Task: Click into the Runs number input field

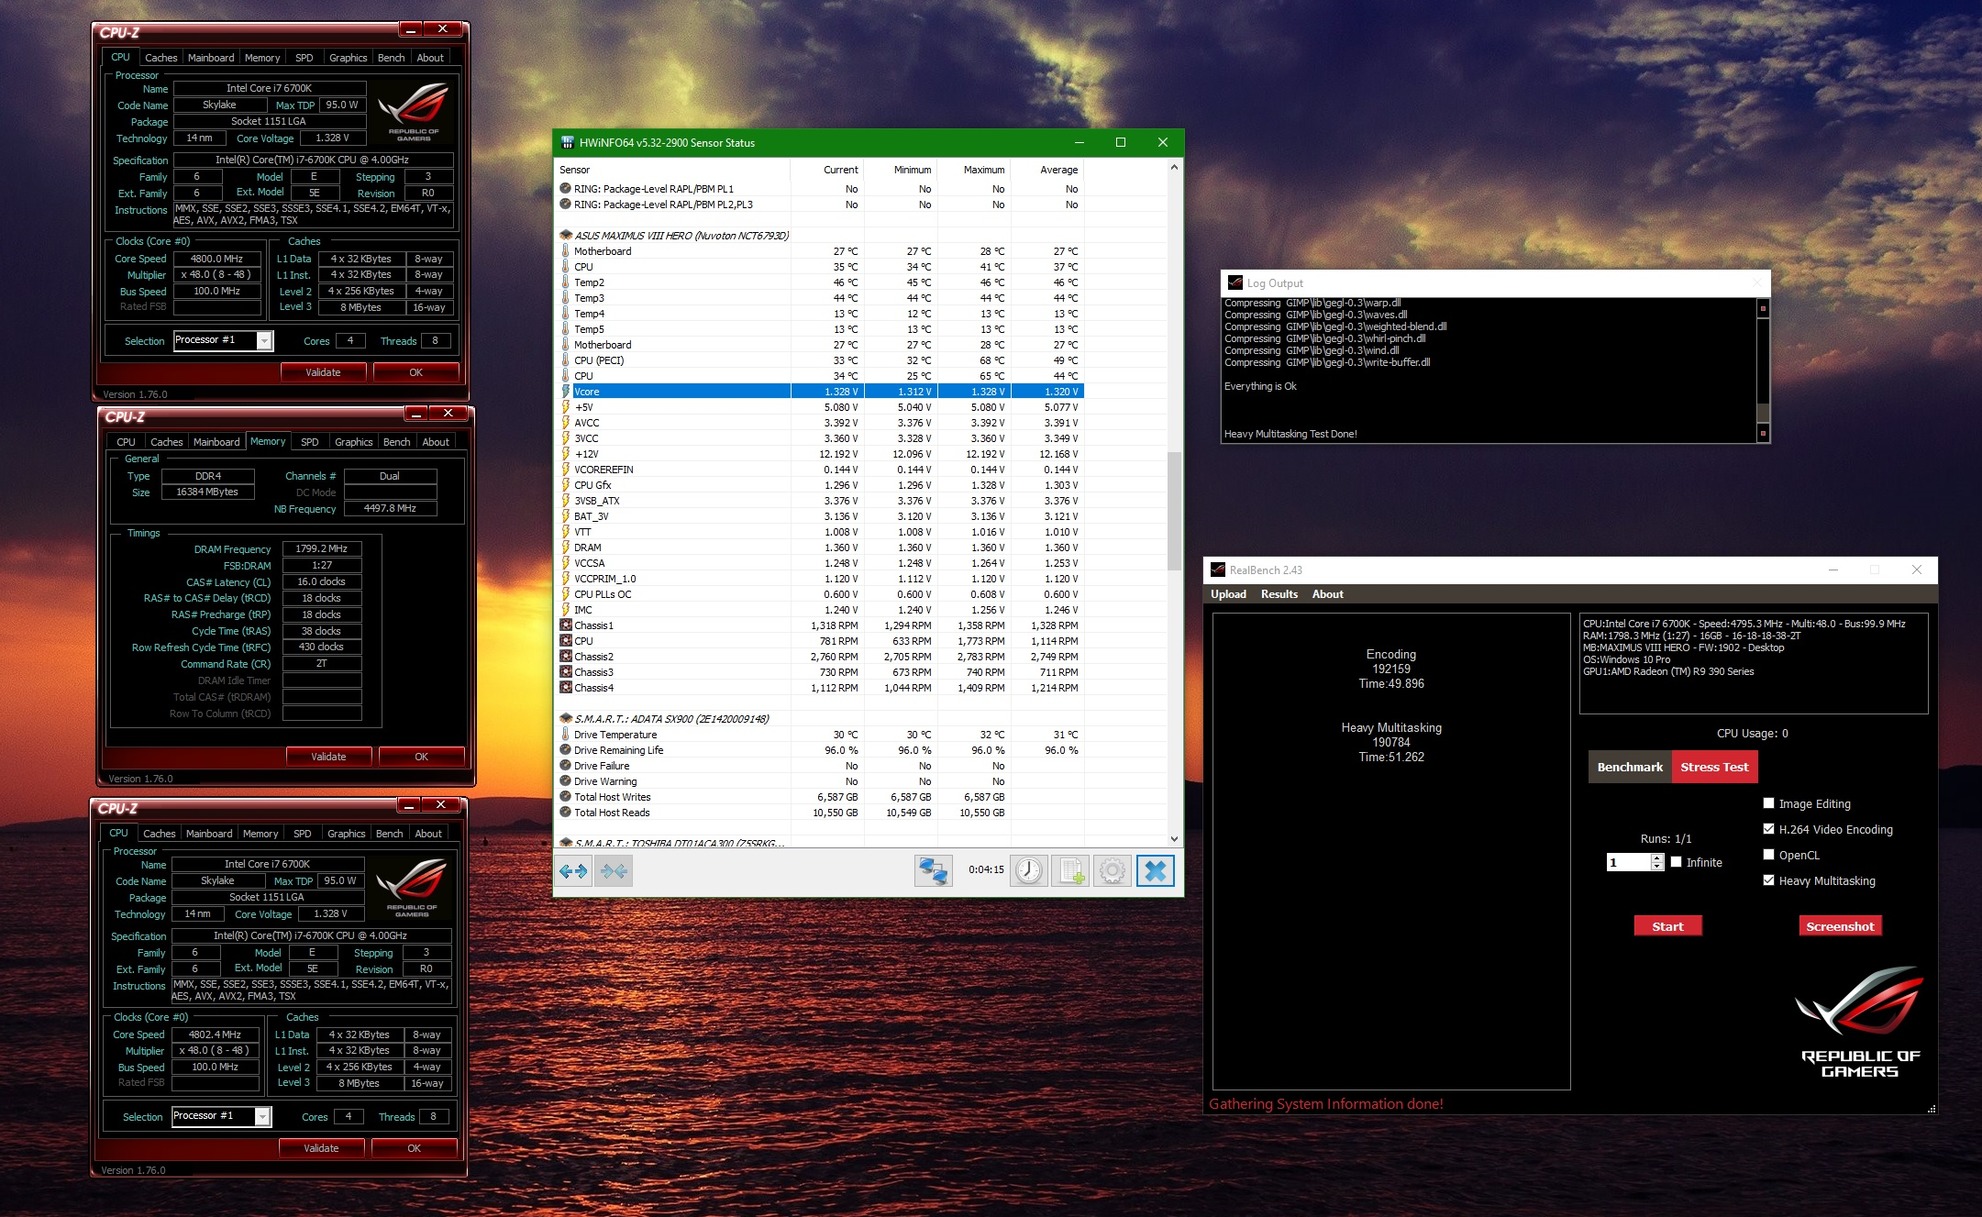Action: click(x=1628, y=862)
